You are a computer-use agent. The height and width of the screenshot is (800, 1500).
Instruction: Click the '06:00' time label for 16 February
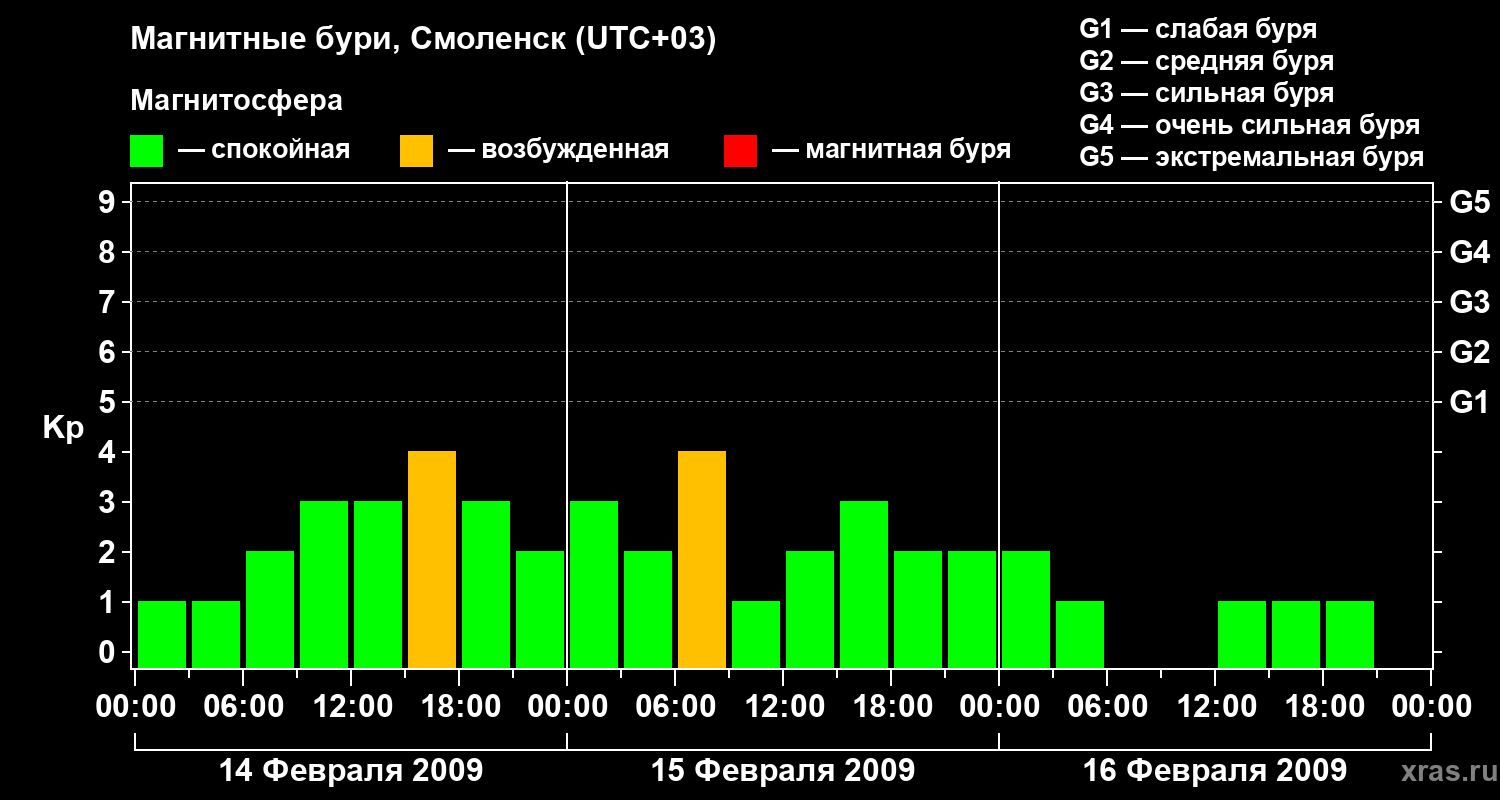point(1107,707)
